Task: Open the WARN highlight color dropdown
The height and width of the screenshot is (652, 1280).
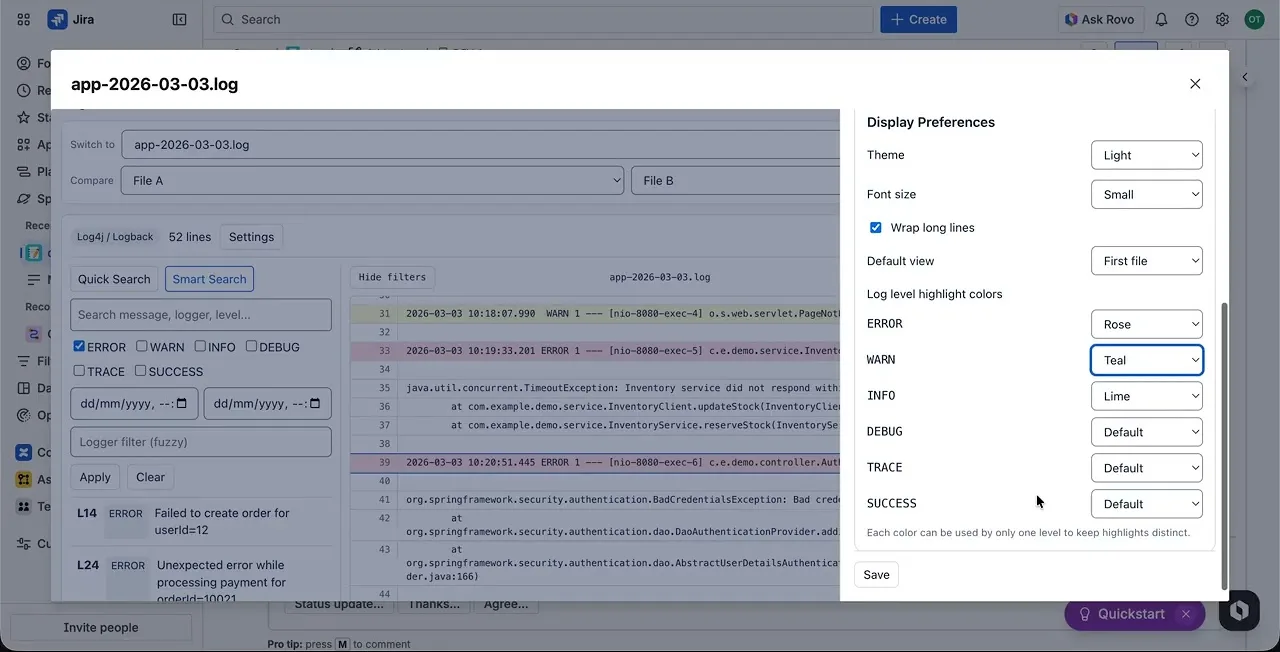Action: [1146, 360]
